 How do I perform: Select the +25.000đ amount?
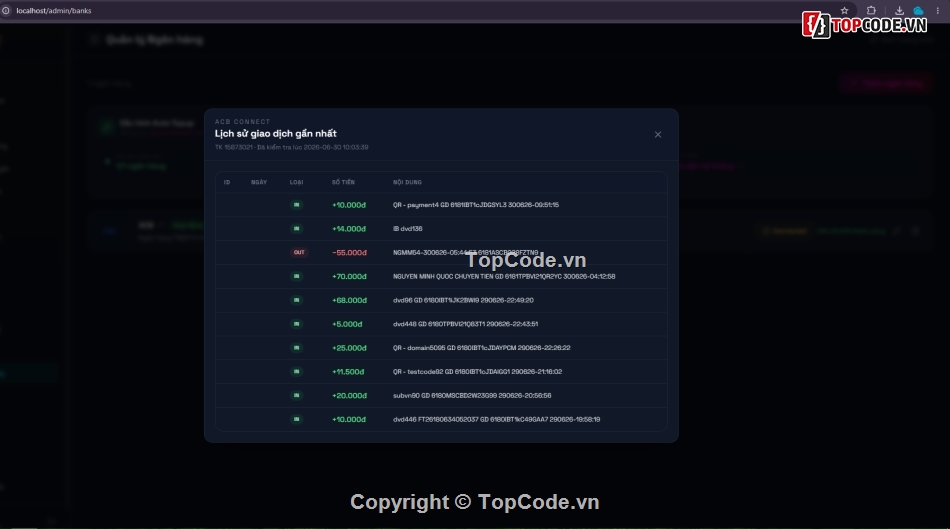(x=349, y=348)
